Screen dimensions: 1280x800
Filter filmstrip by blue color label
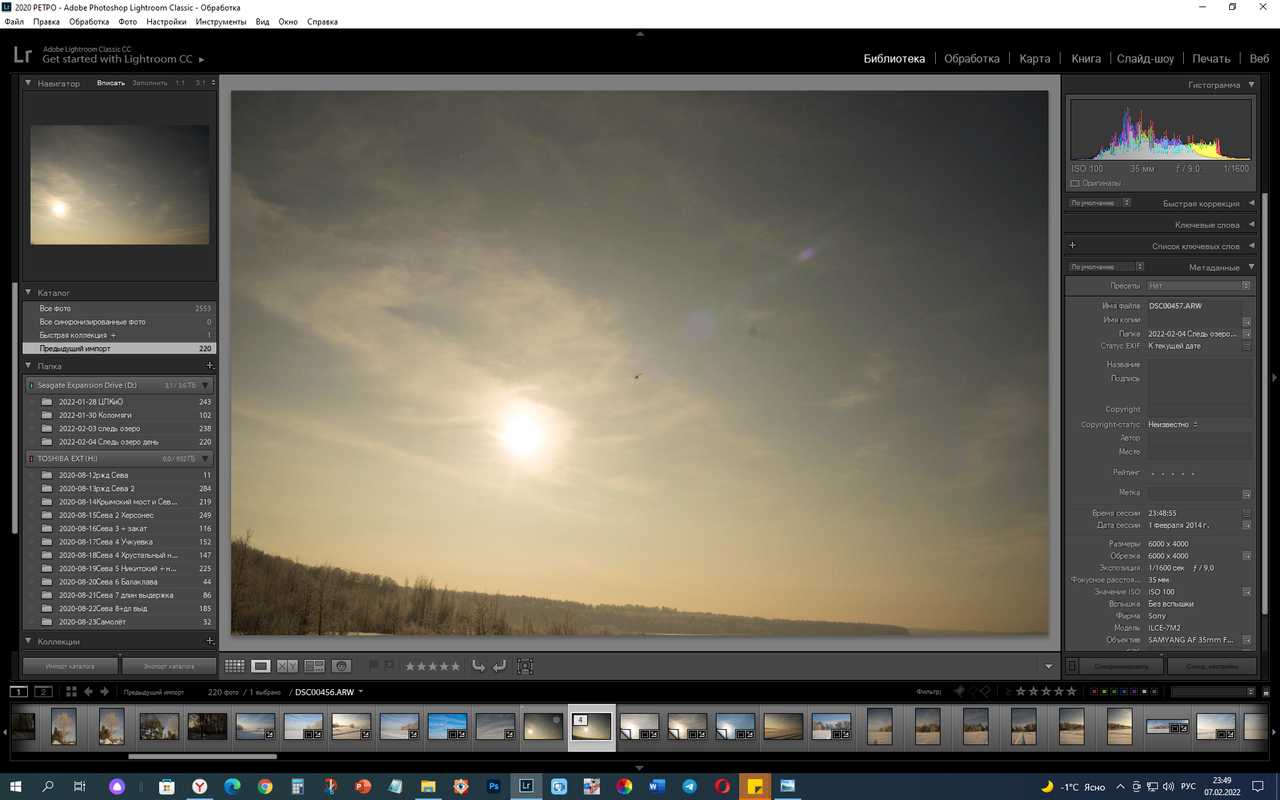[x=1124, y=692]
